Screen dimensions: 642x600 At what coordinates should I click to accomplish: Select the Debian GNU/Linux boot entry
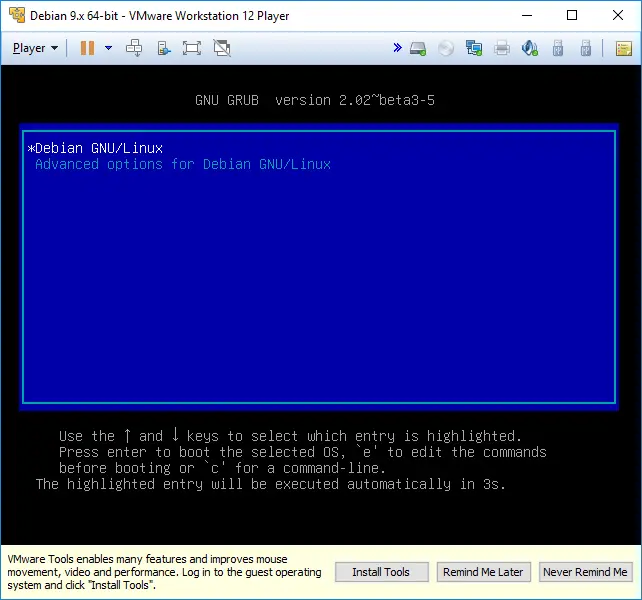point(319,148)
